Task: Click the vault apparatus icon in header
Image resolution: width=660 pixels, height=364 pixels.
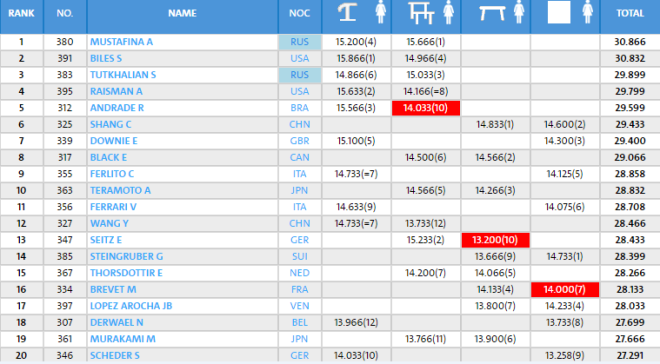Action: click(x=347, y=12)
